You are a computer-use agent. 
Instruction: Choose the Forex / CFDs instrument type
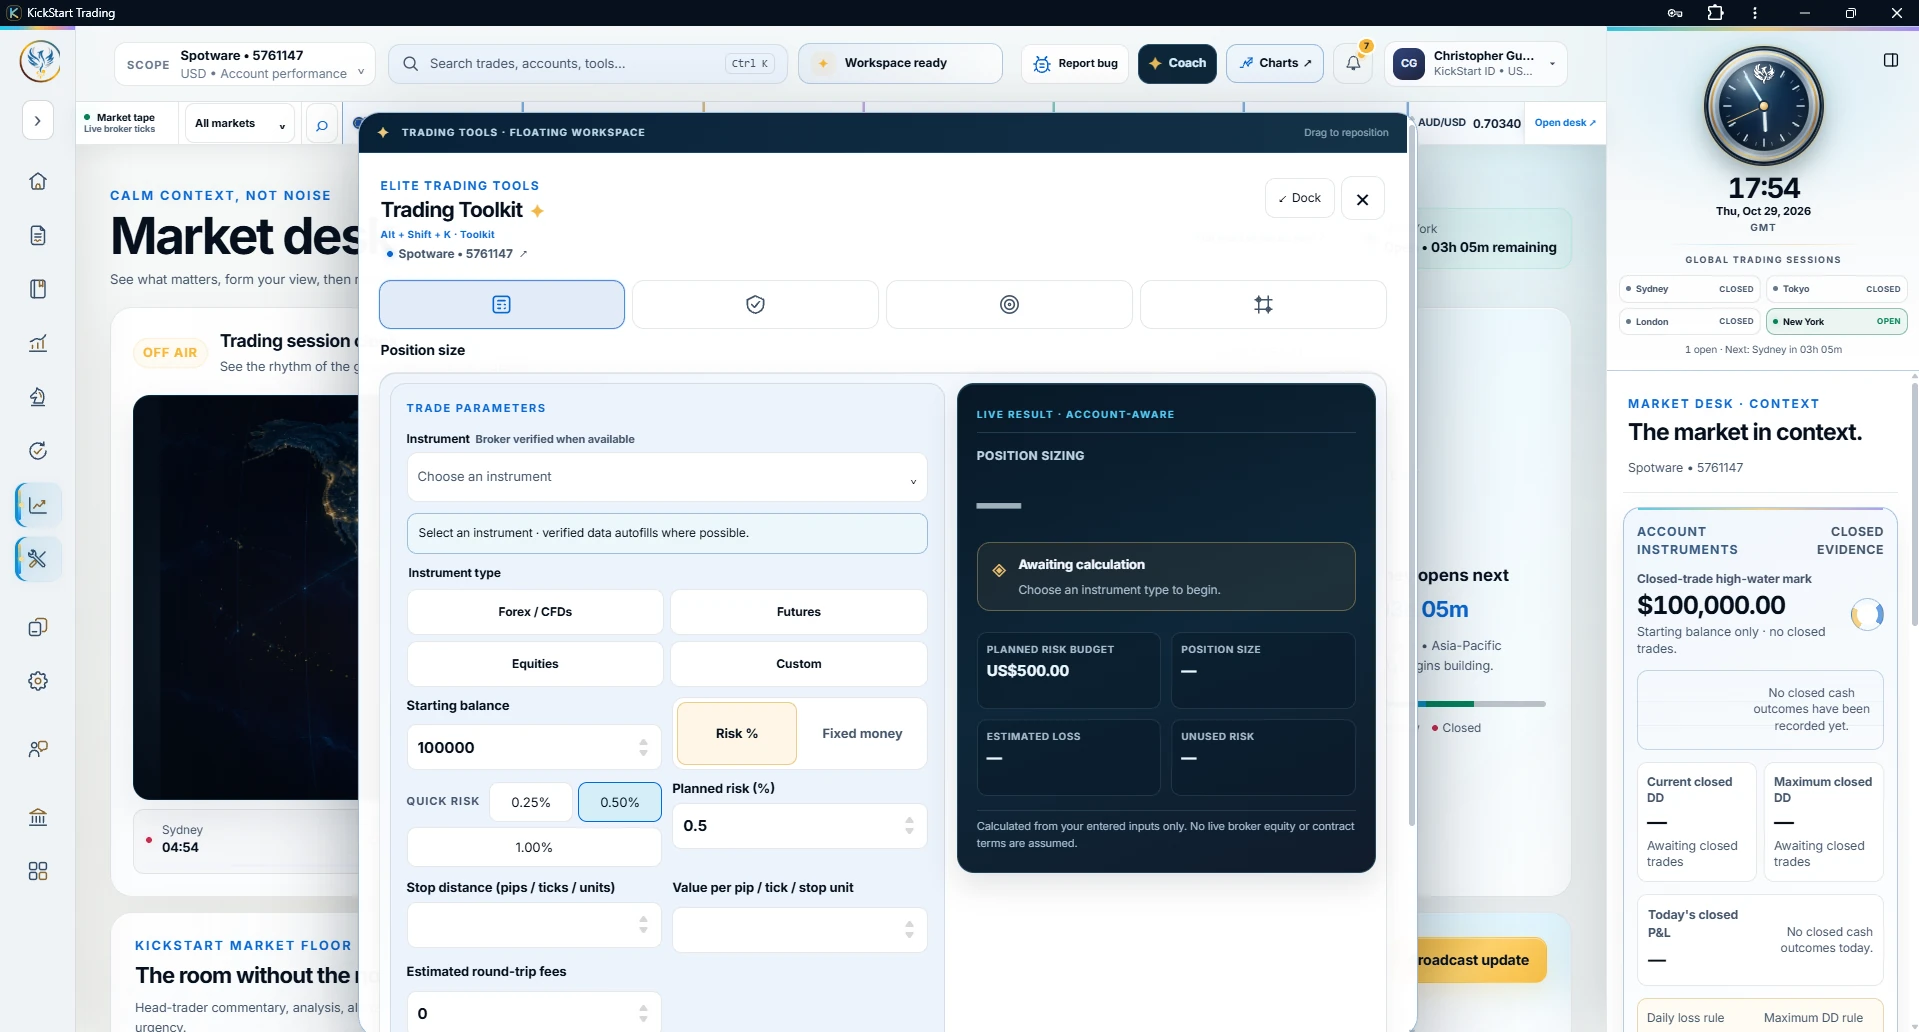tap(535, 612)
